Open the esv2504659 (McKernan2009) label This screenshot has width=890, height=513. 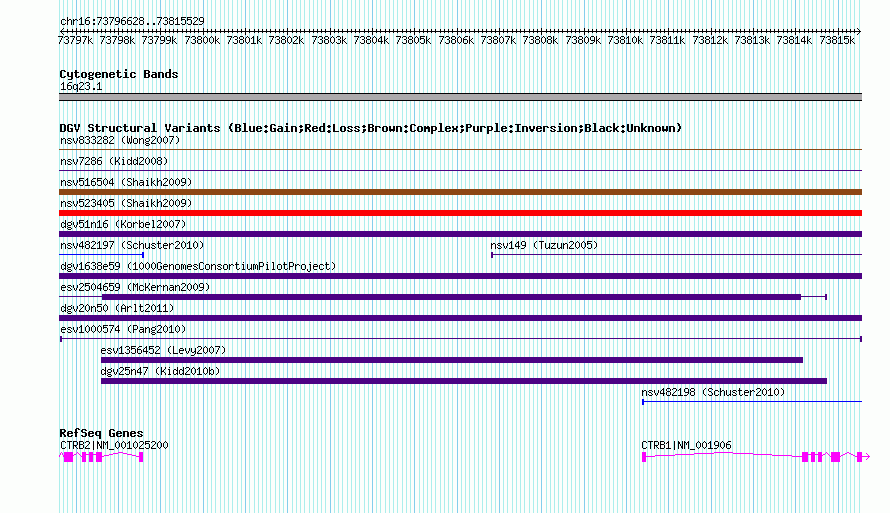pos(135,287)
